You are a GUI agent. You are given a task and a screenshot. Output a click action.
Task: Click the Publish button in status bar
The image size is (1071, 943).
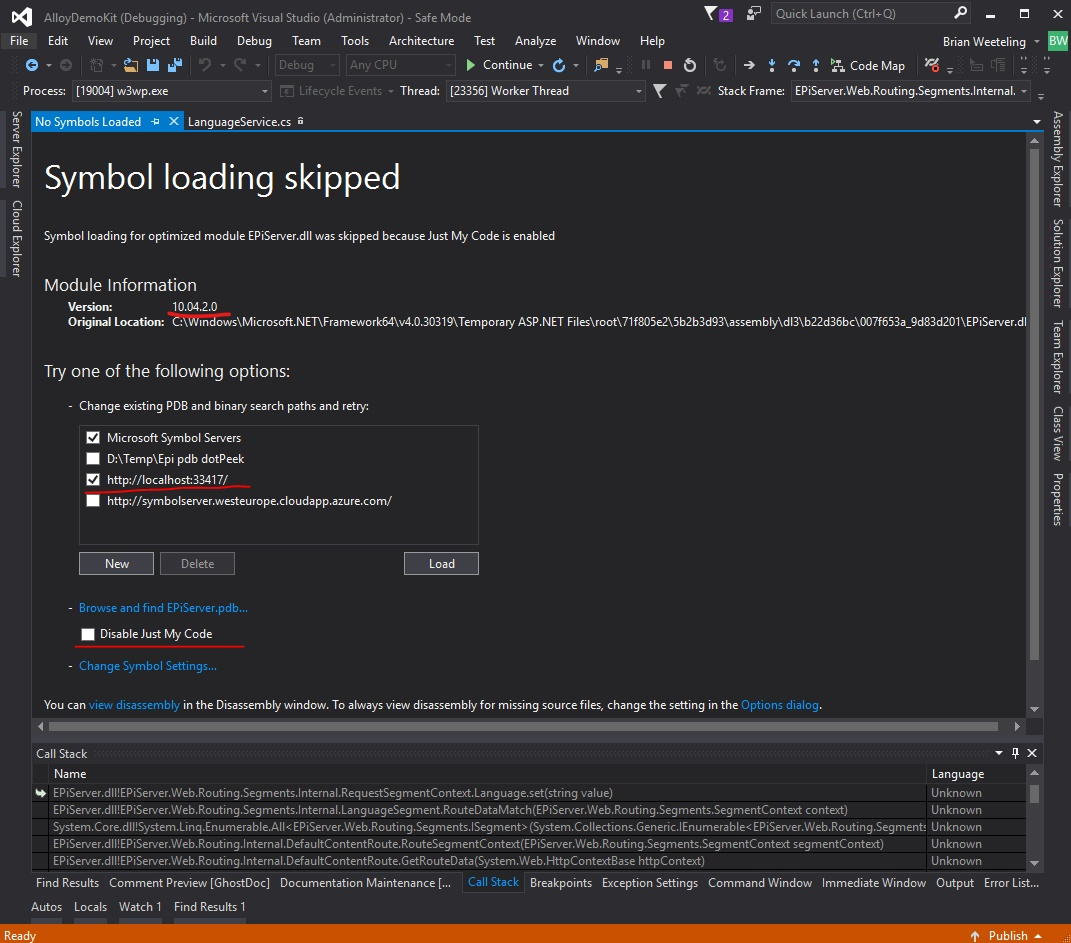click(1006, 935)
